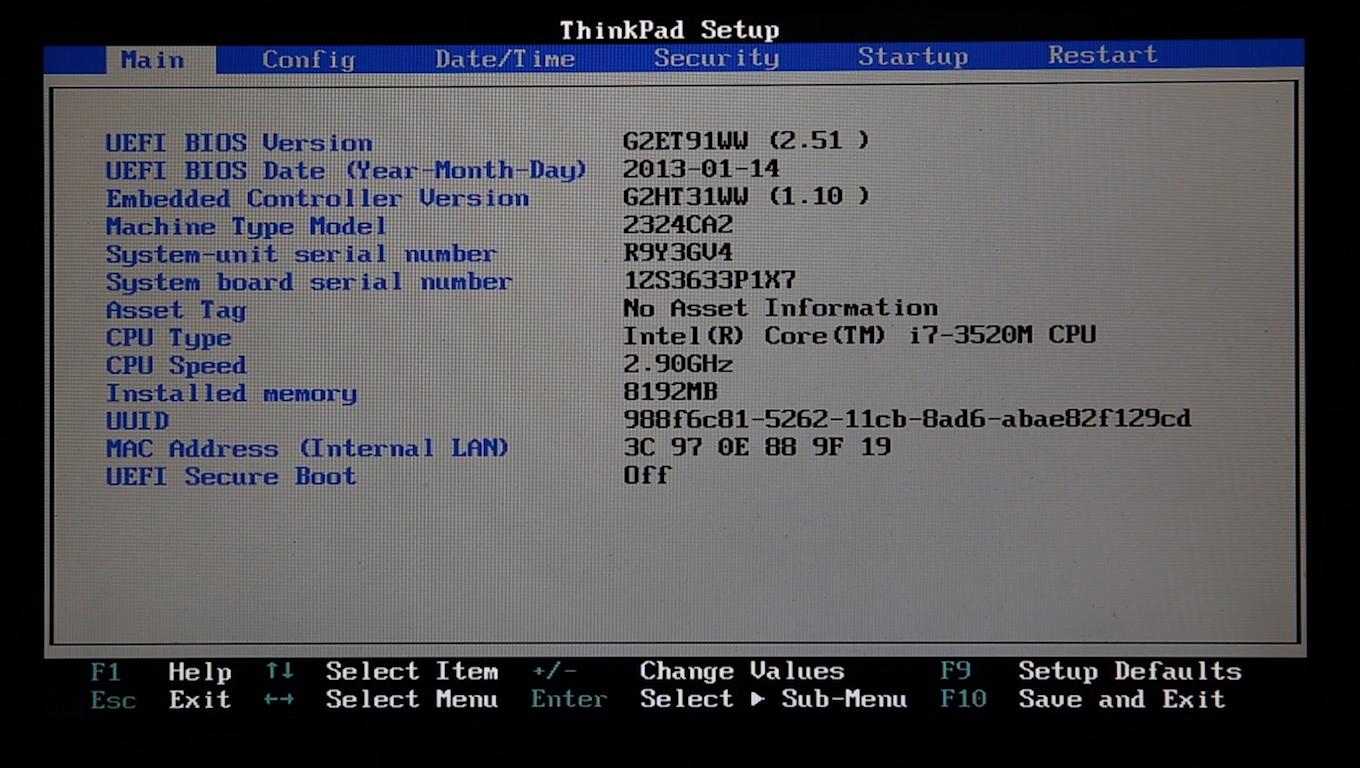1360x768 pixels.
Task: Open the Config tab
Action: coord(308,60)
